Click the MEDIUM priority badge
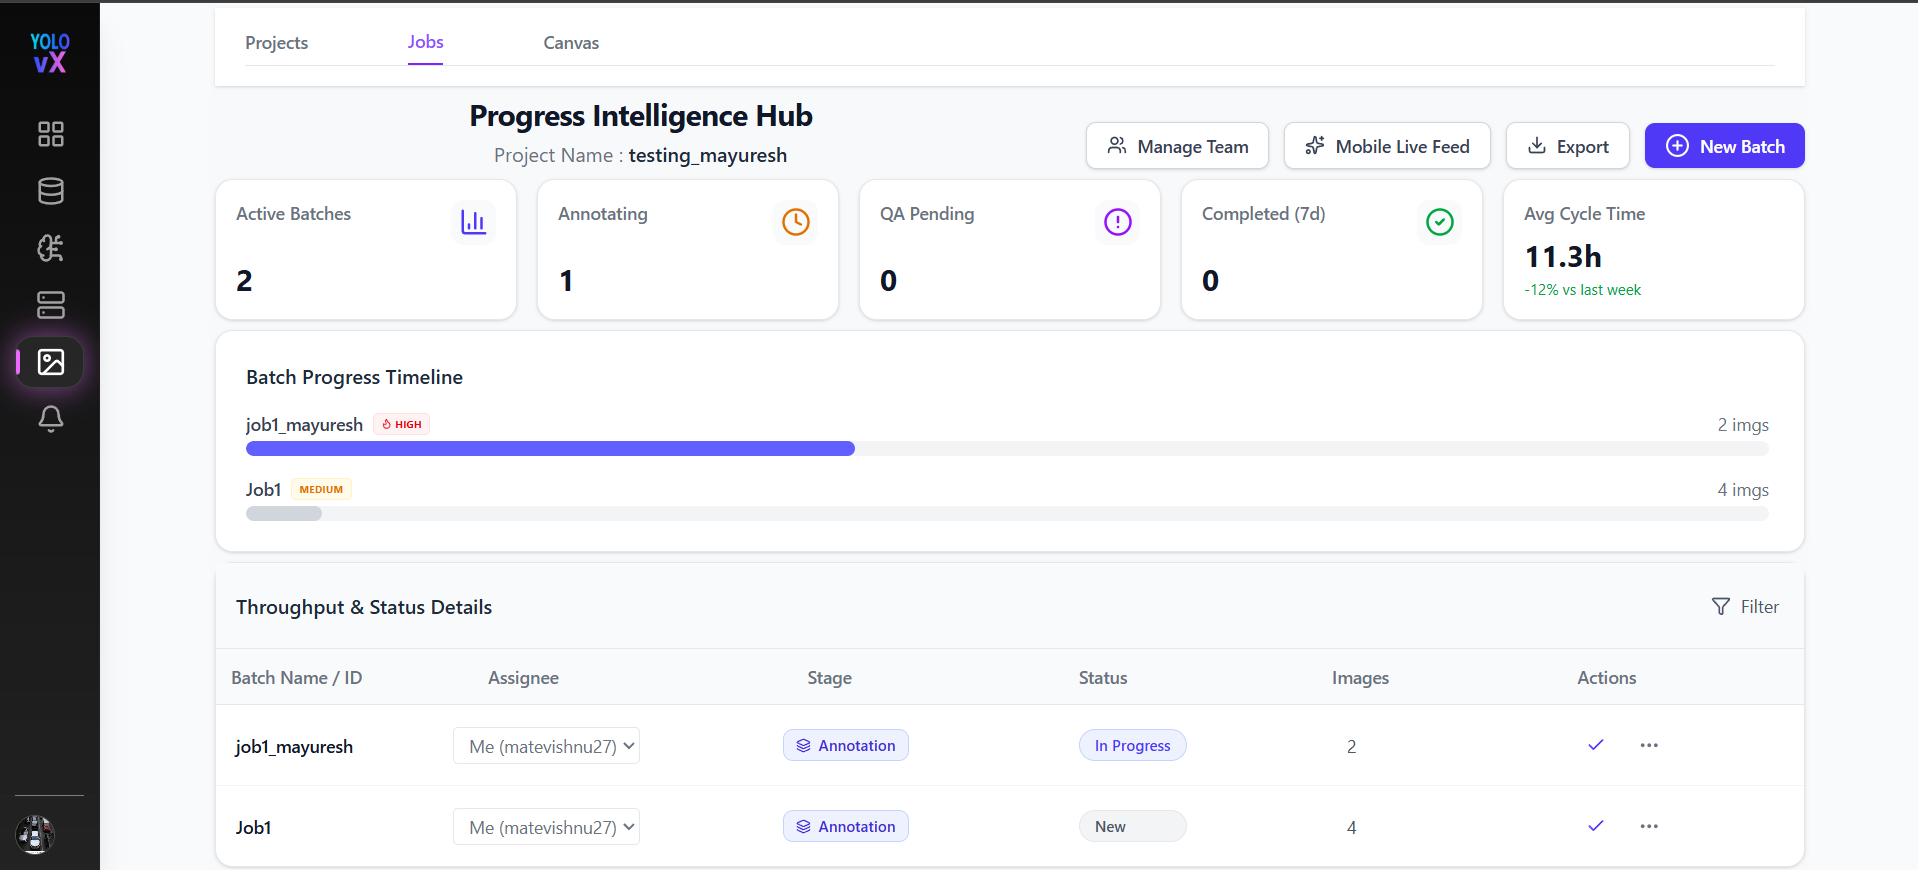 321,489
